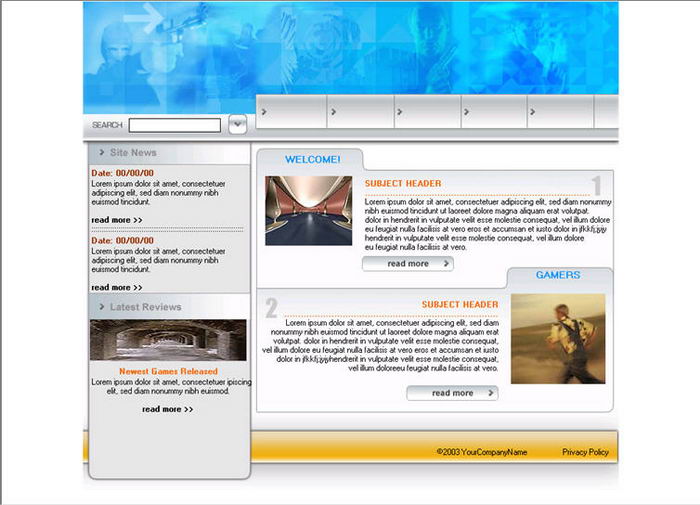Viewport: 700px width, 505px height.
Task: Click the SEARCH text input field
Action: [x=174, y=125]
